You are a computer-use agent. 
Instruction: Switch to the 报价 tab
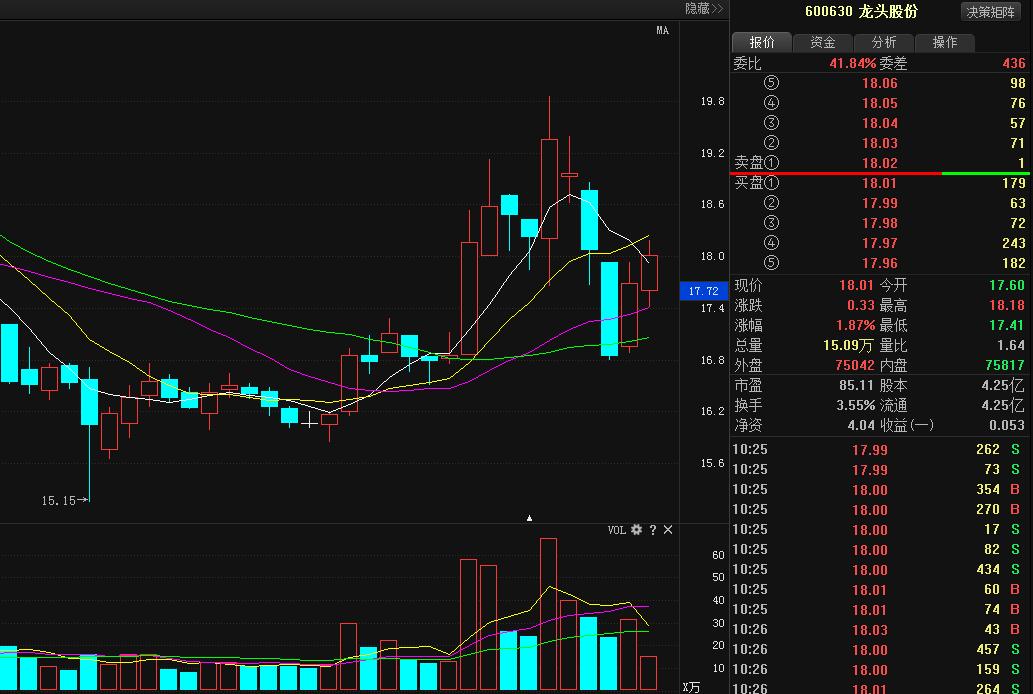(762, 42)
